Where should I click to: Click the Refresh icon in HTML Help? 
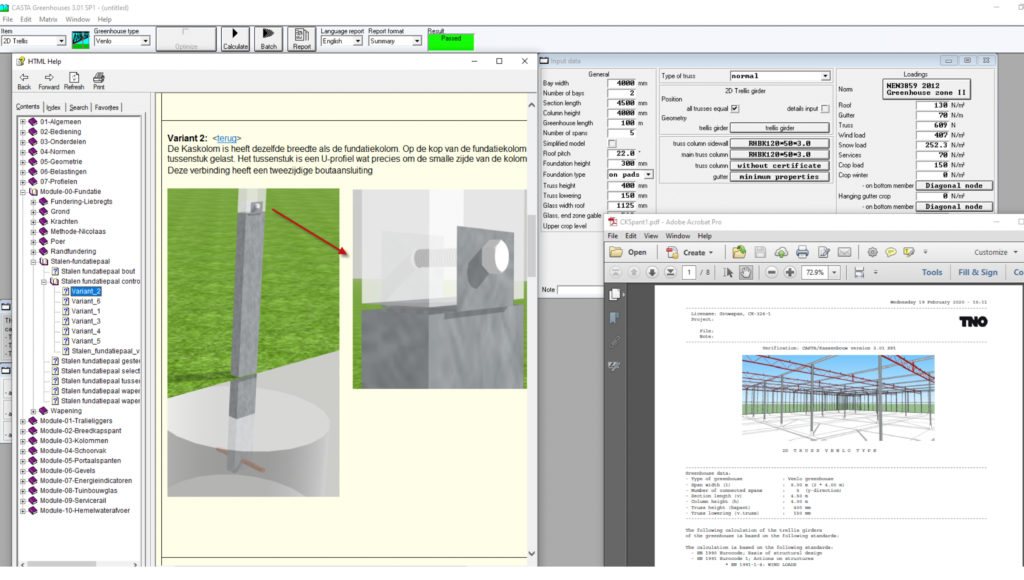pos(74,80)
